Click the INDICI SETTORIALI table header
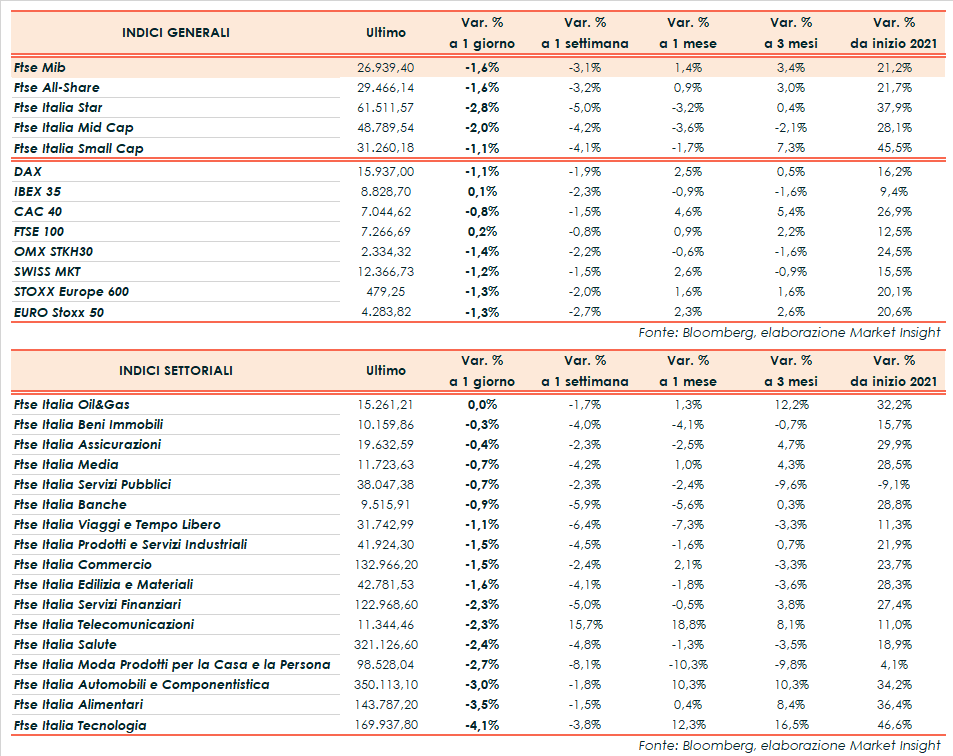 [x=175, y=370]
